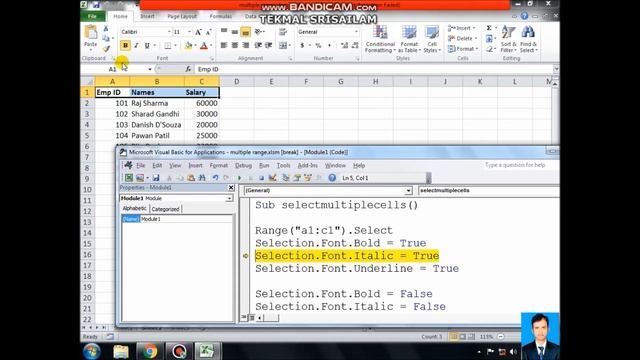Toggle Middle Align in Alignment group
The height and width of the screenshot is (360, 640).
[x=235, y=32]
